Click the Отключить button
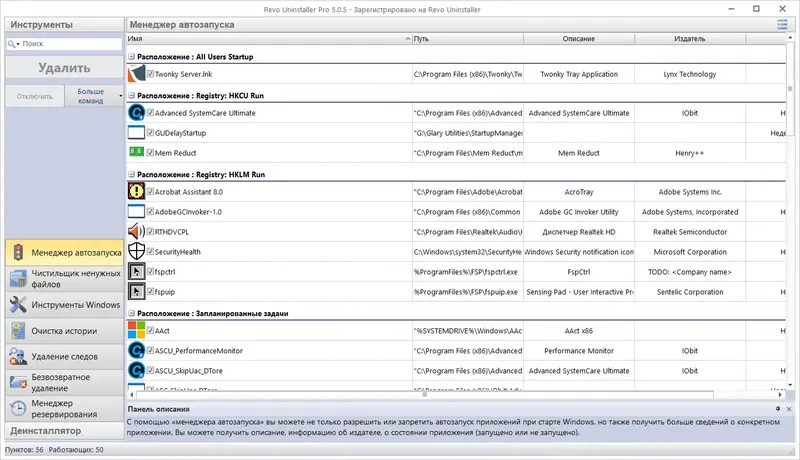800x460 pixels. coord(35,96)
